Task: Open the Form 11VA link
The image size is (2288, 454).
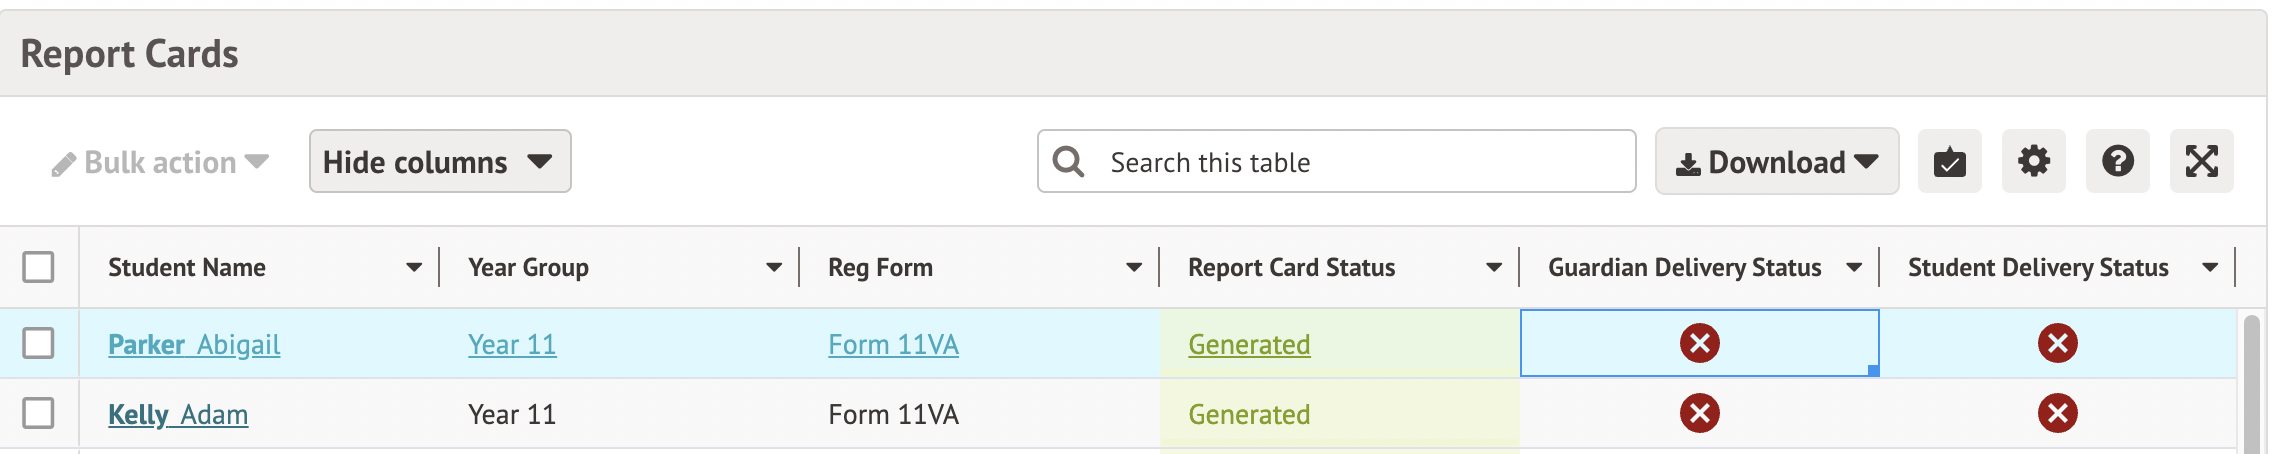Action: click(893, 344)
